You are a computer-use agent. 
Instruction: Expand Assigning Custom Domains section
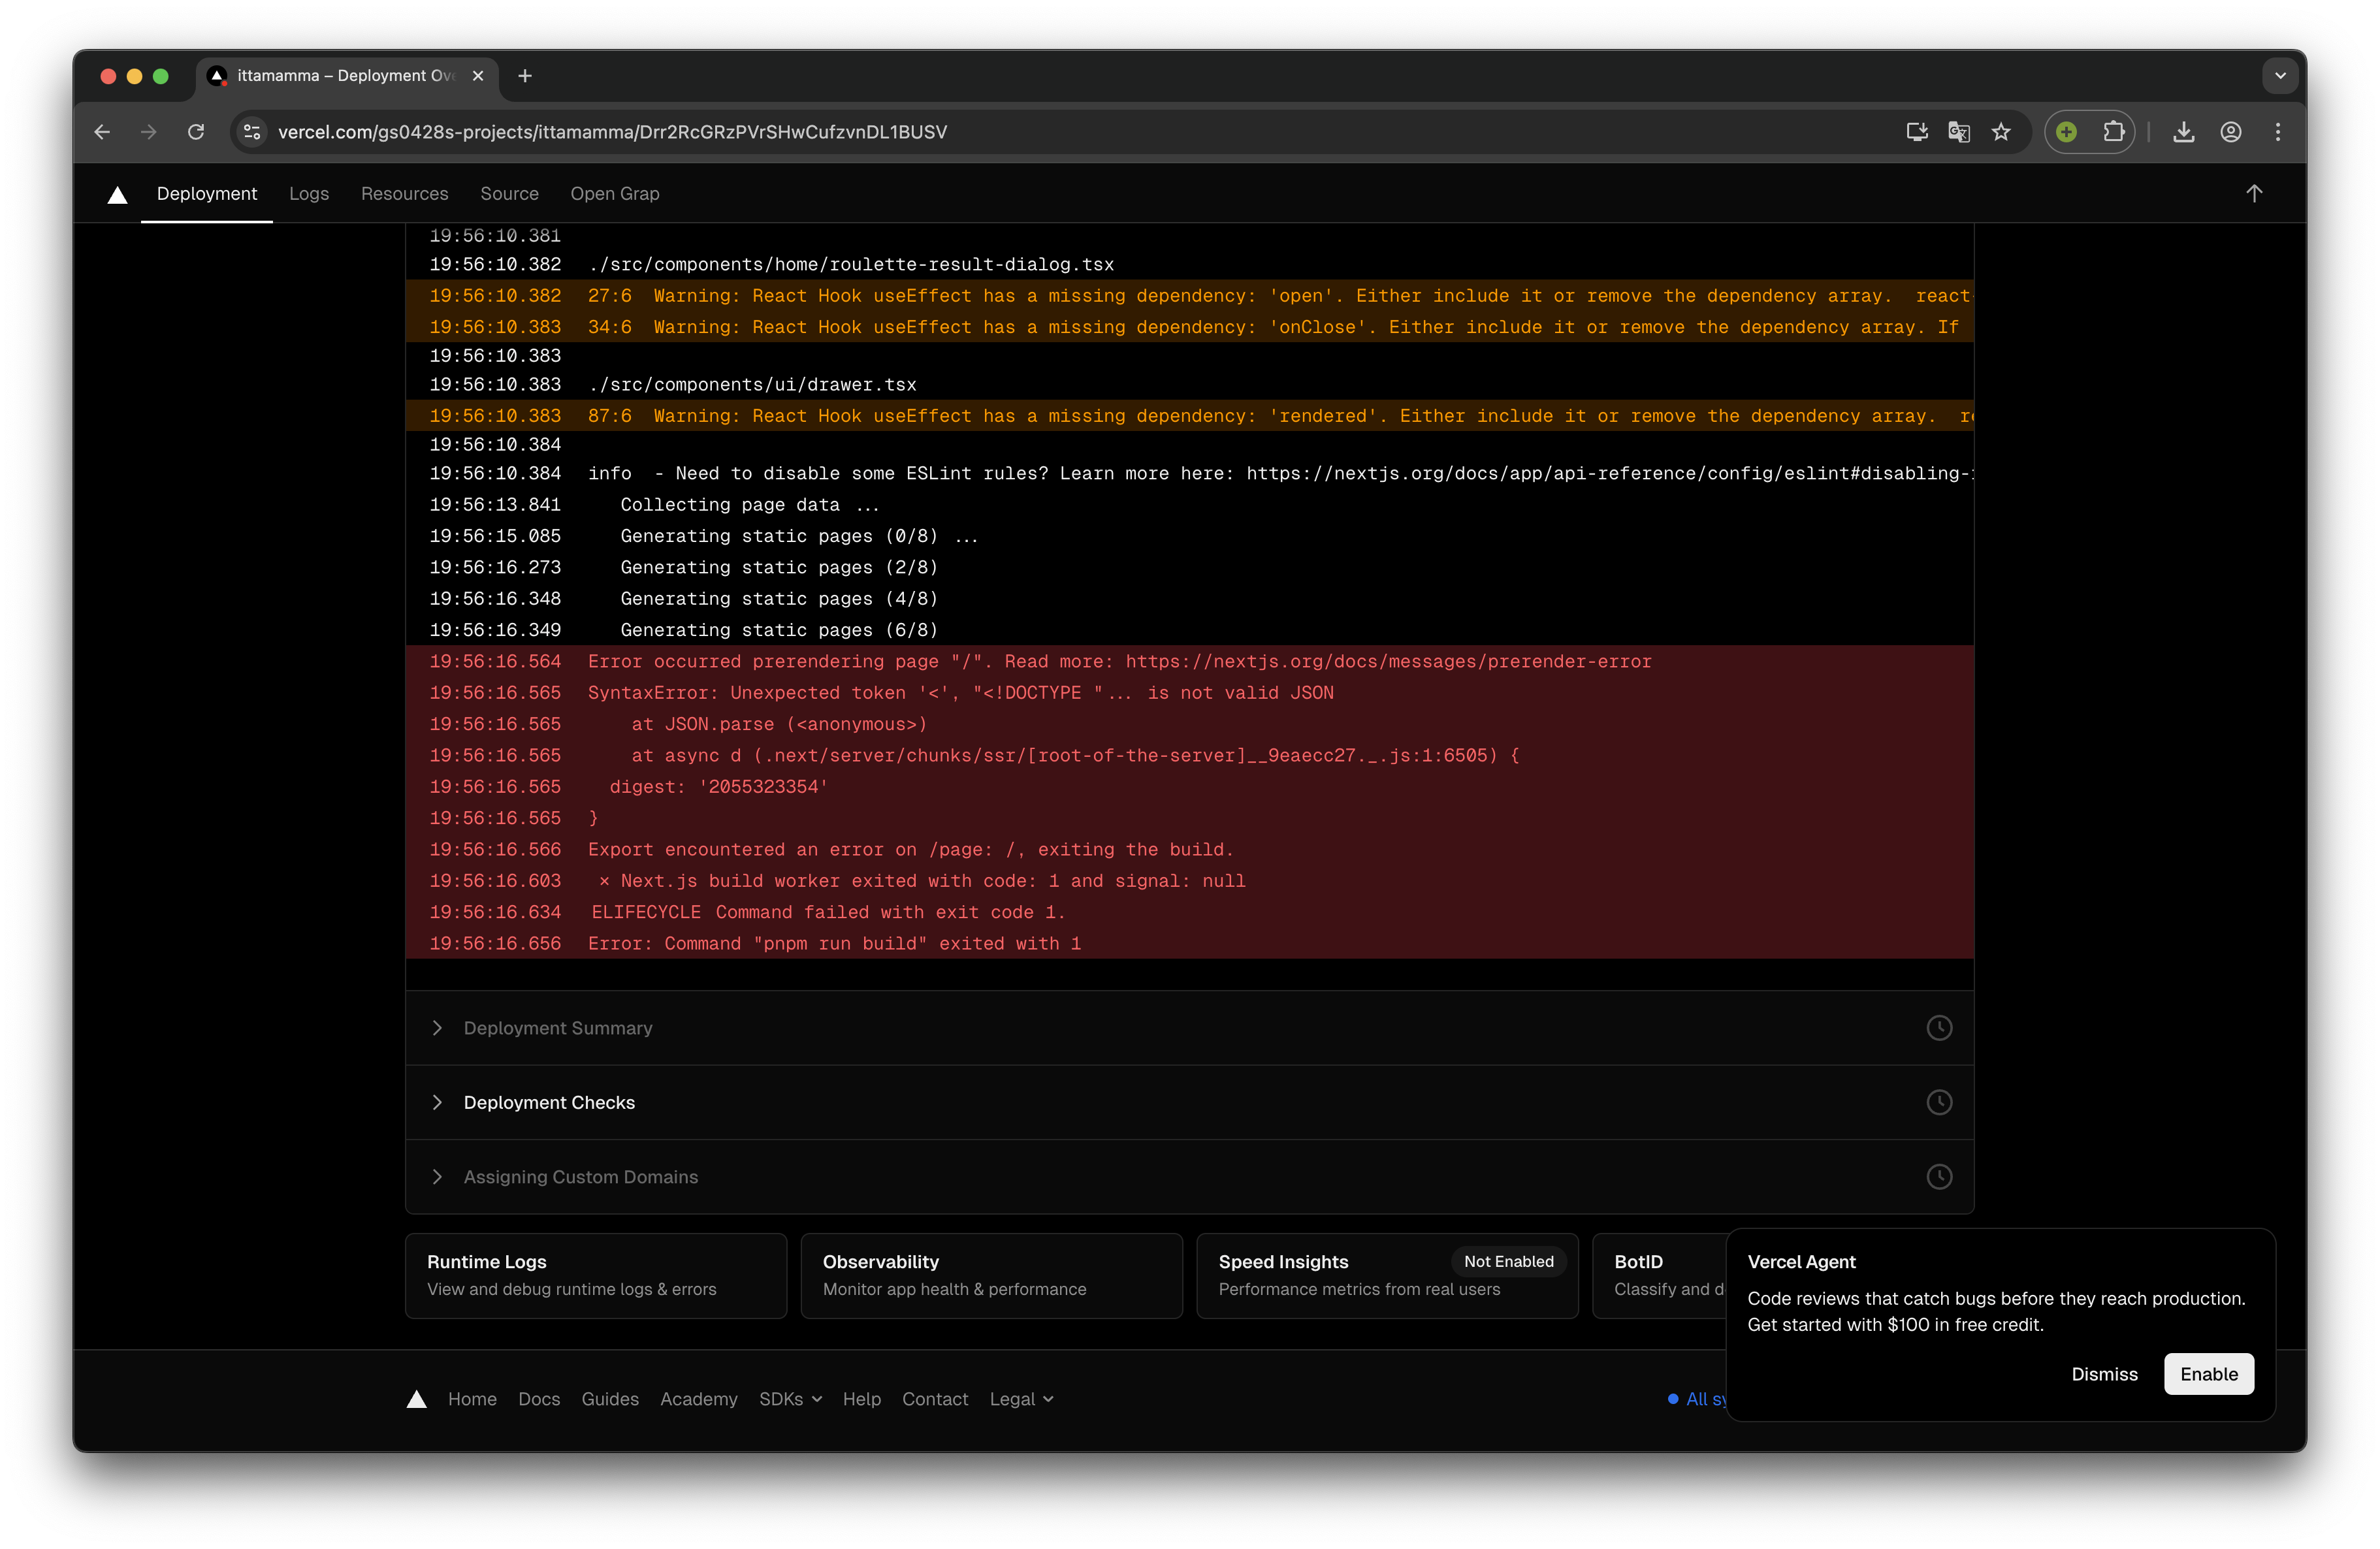pos(580,1177)
